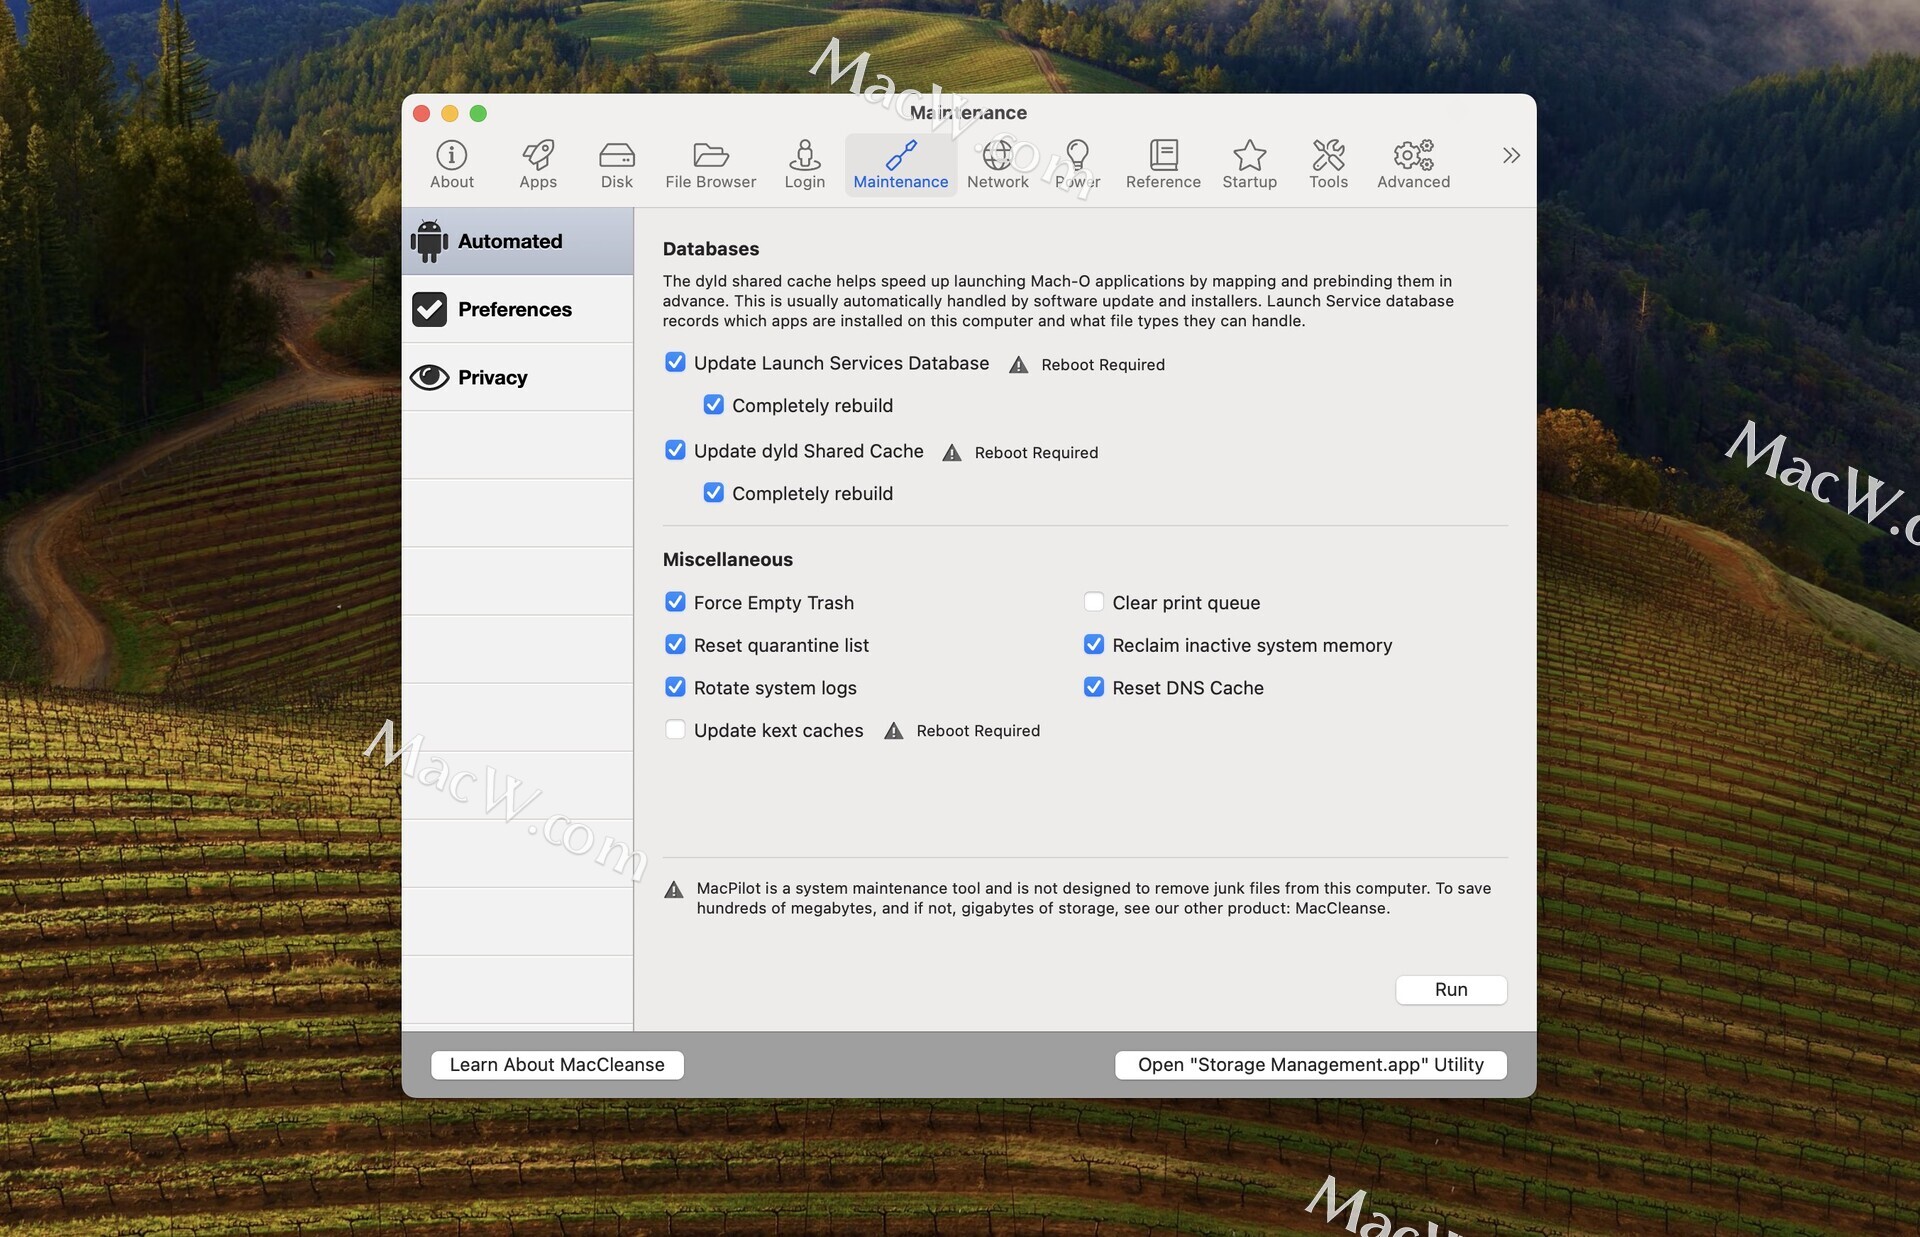Select the Disk toolbar icon
This screenshot has width=1920, height=1237.
click(616, 164)
